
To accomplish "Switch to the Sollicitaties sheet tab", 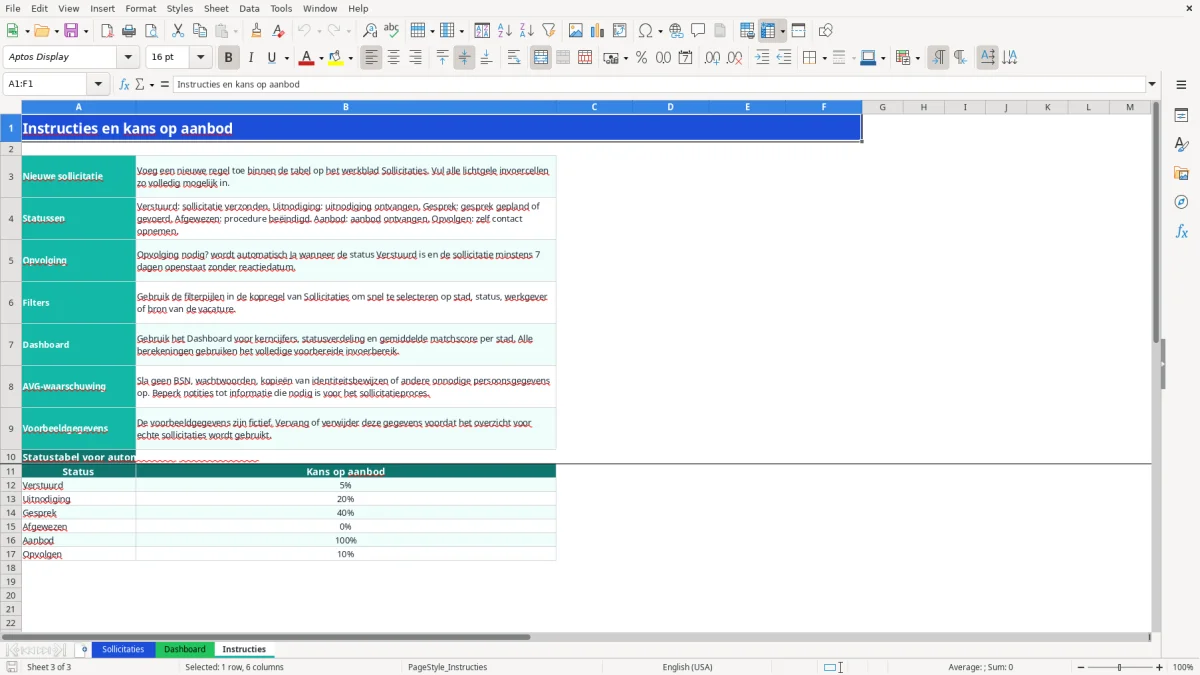I will [x=123, y=649].
